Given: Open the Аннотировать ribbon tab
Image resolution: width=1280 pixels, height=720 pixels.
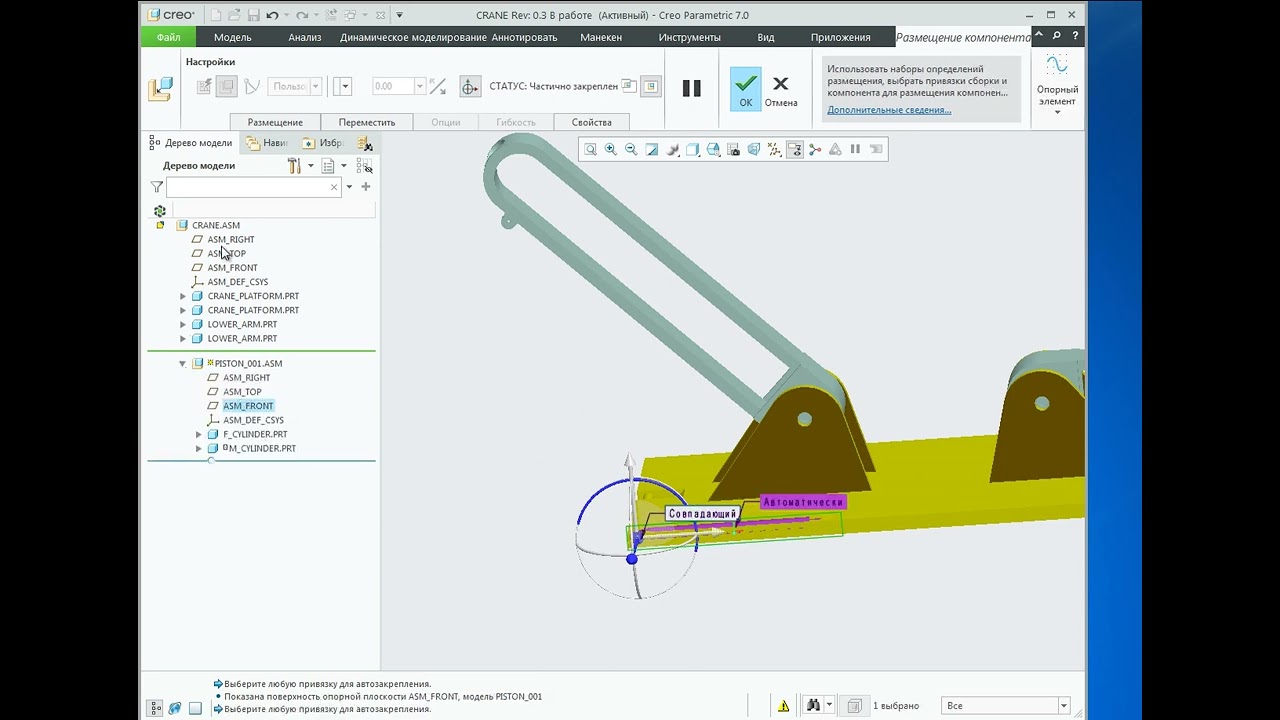Looking at the screenshot, I should [x=525, y=37].
